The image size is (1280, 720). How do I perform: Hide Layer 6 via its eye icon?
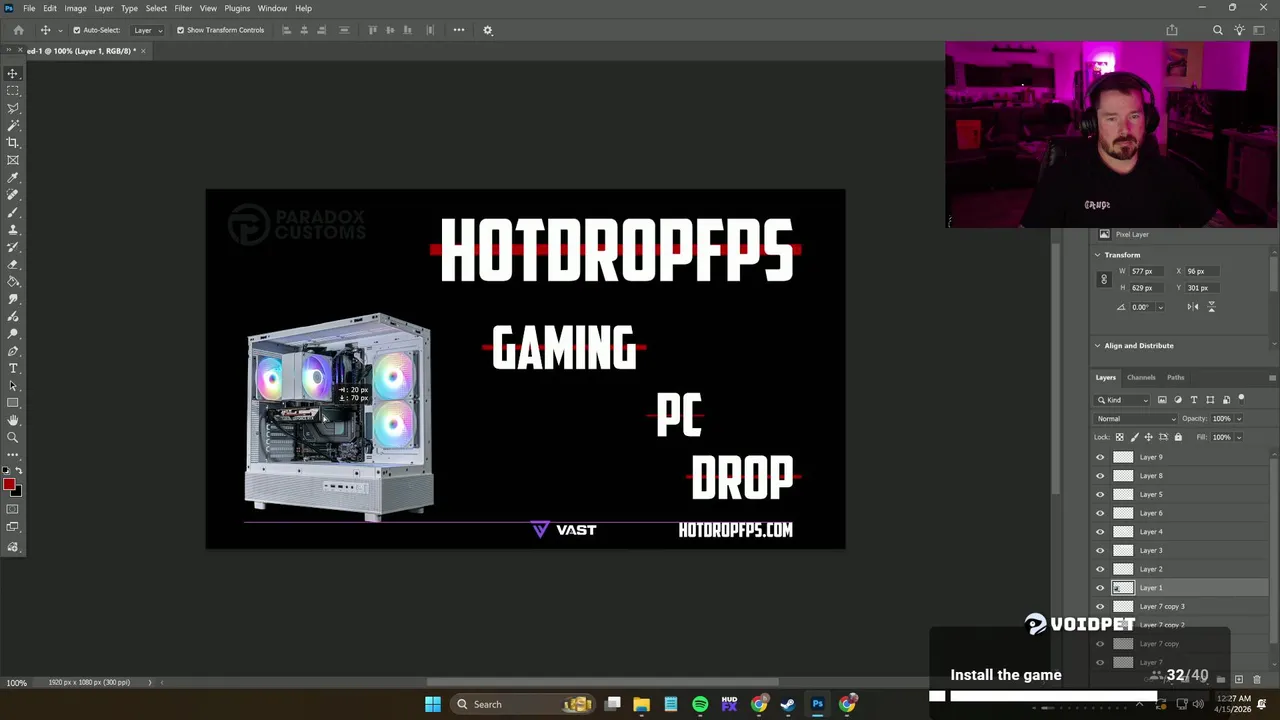1101,513
